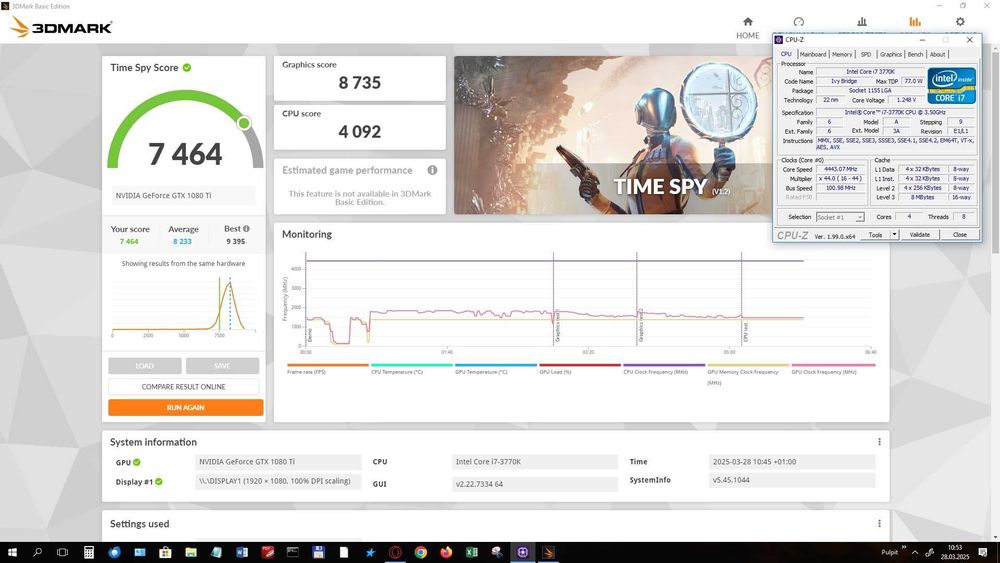
Task: Toggle CPU Clock Frequency in monitoring legend
Action: pos(664,369)
